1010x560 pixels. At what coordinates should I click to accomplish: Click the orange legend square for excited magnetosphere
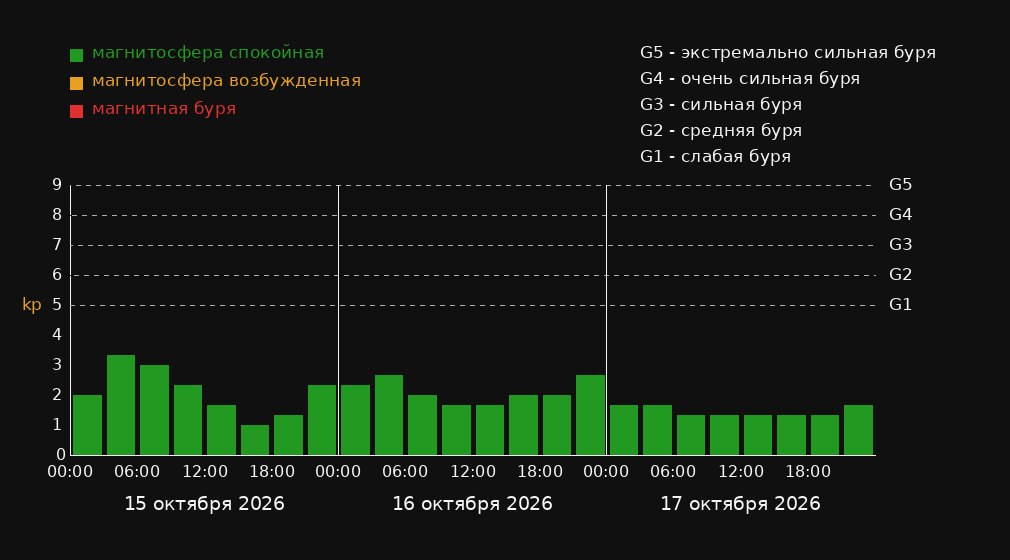pos(77,83)
